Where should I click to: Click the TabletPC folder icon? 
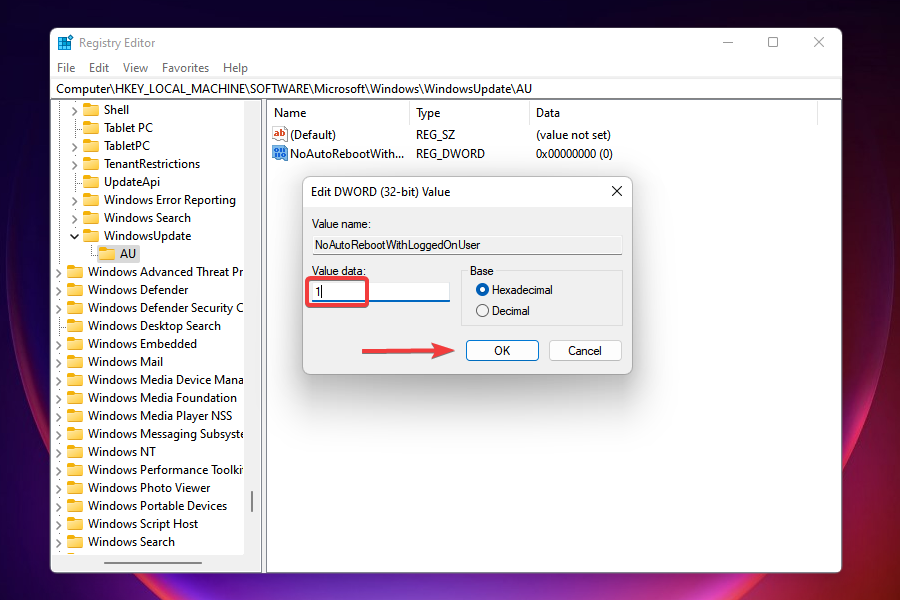pos(91,146)
